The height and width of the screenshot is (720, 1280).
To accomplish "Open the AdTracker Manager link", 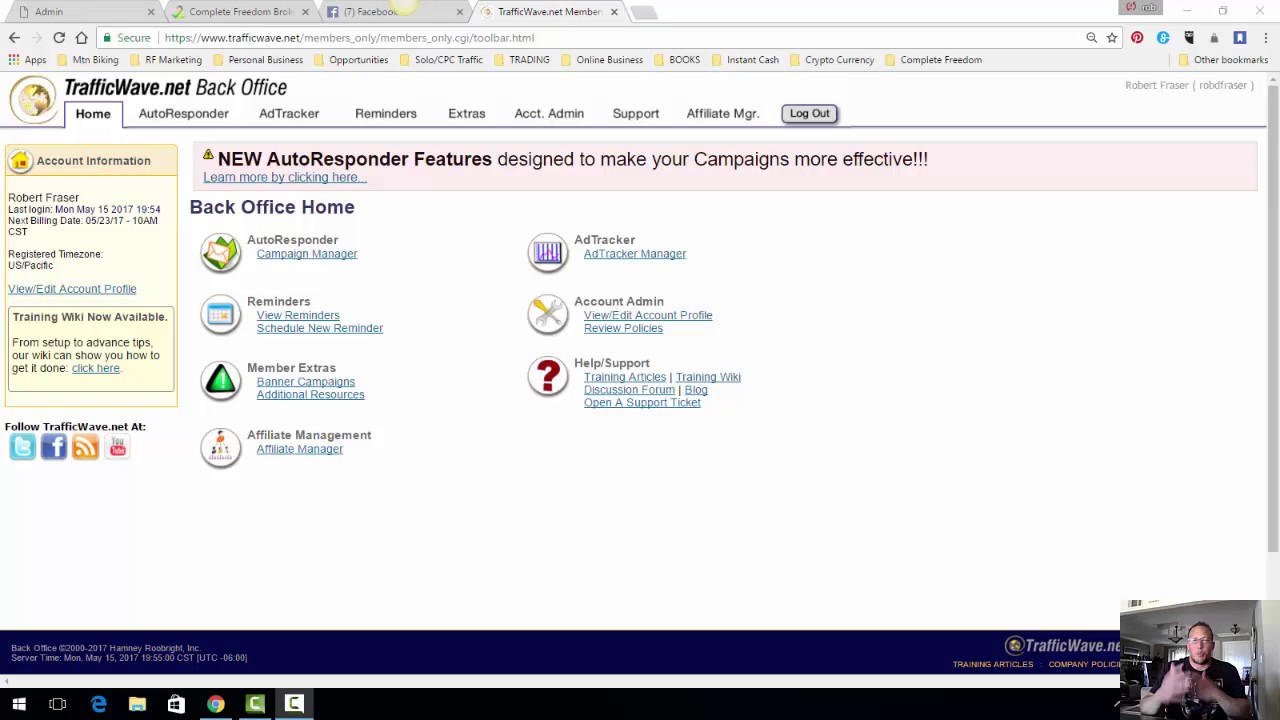I will (635, 254).
